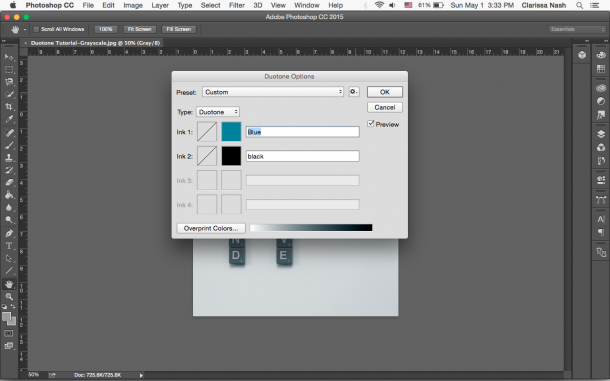
Task: Select the Dodge tool
Action: 9,220
